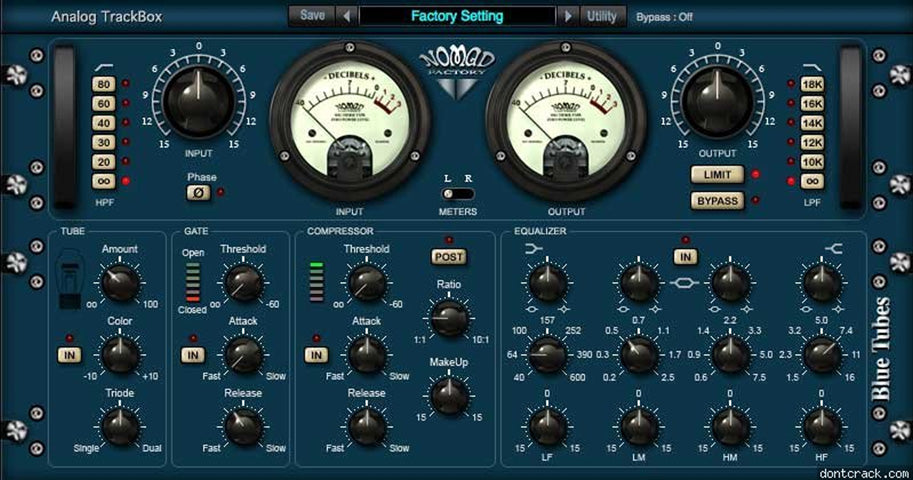
Task: Flip the L/R Meters switch
Action: [459, 192]
